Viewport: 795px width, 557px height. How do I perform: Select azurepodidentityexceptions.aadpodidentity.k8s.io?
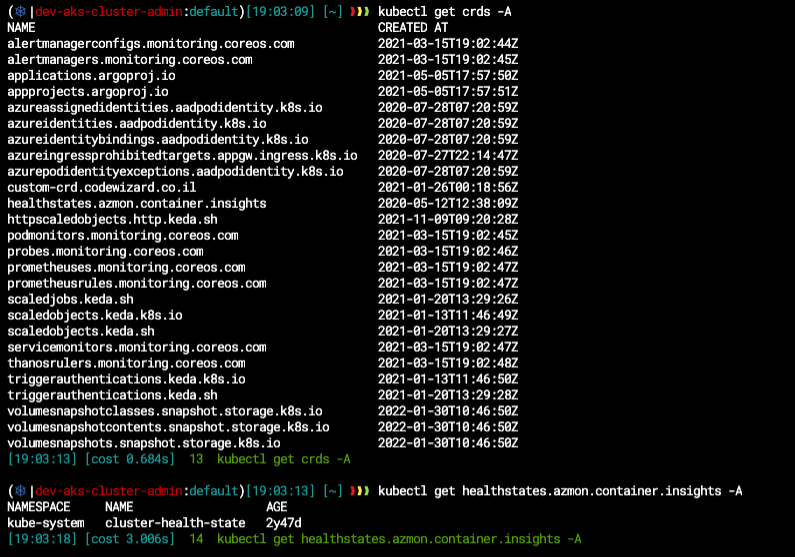[175, 171]
